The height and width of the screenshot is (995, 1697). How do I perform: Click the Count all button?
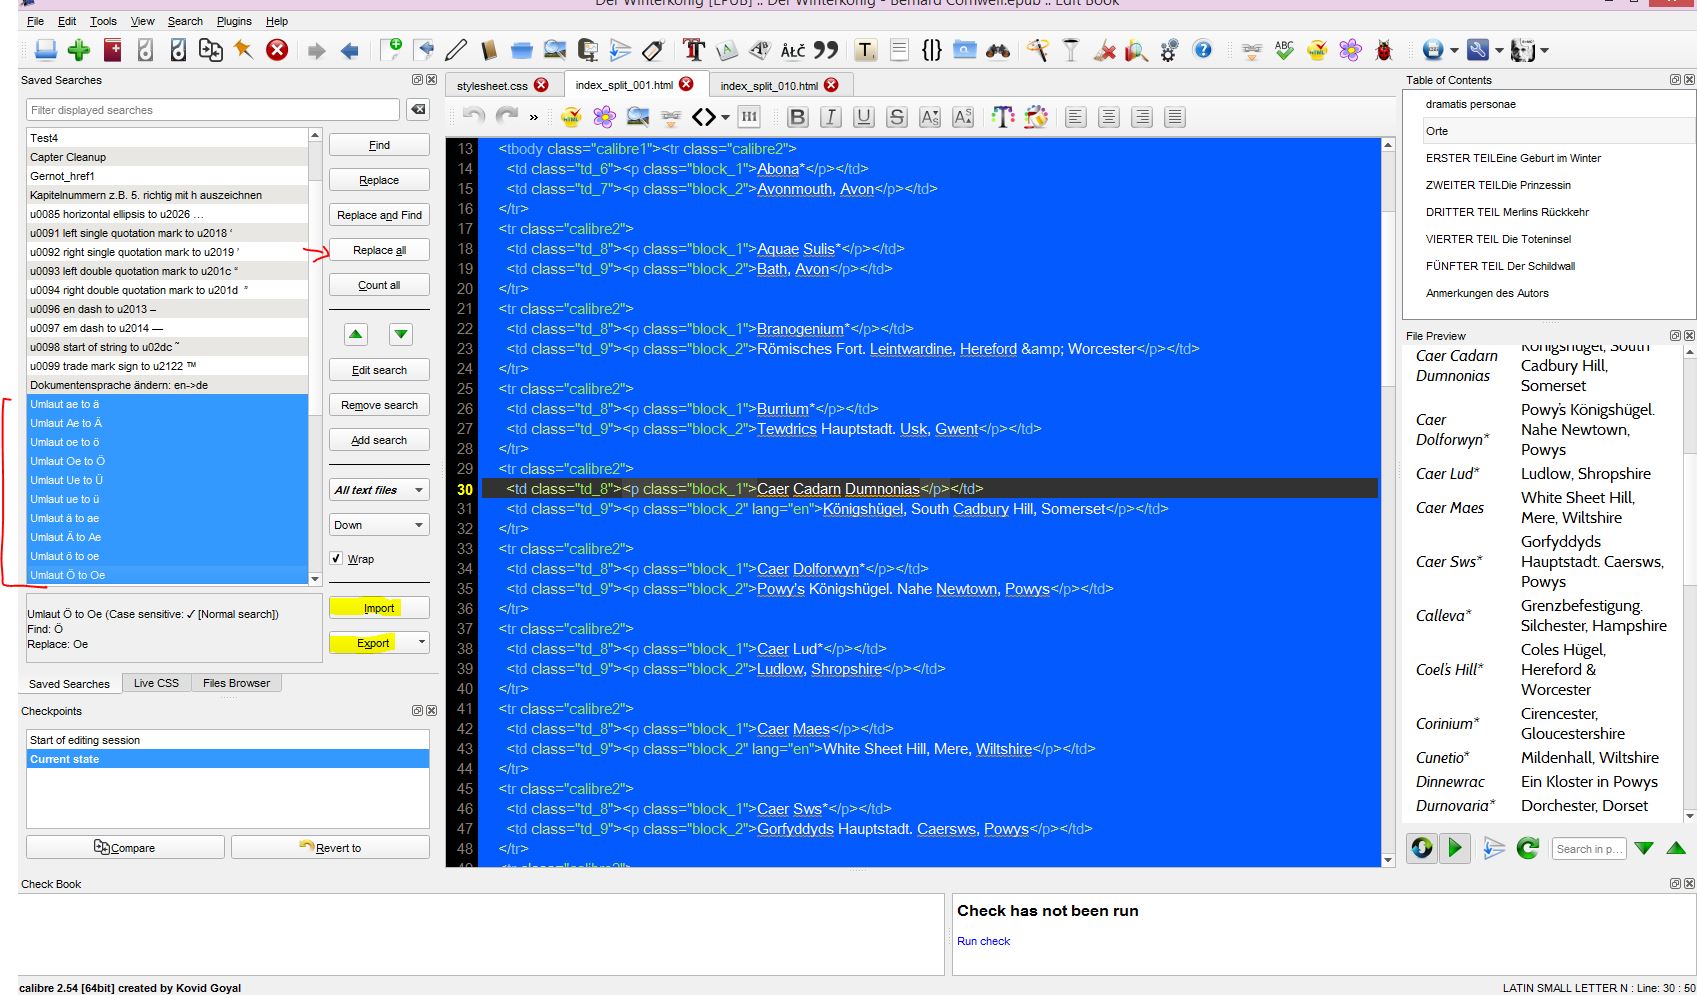click(x=379, y=285)
